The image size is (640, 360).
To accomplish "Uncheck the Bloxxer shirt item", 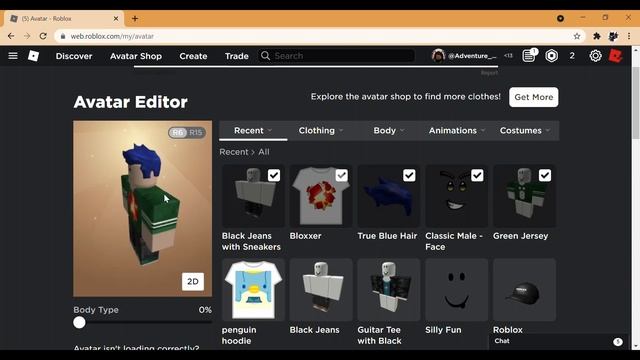I will coord(342,176).
